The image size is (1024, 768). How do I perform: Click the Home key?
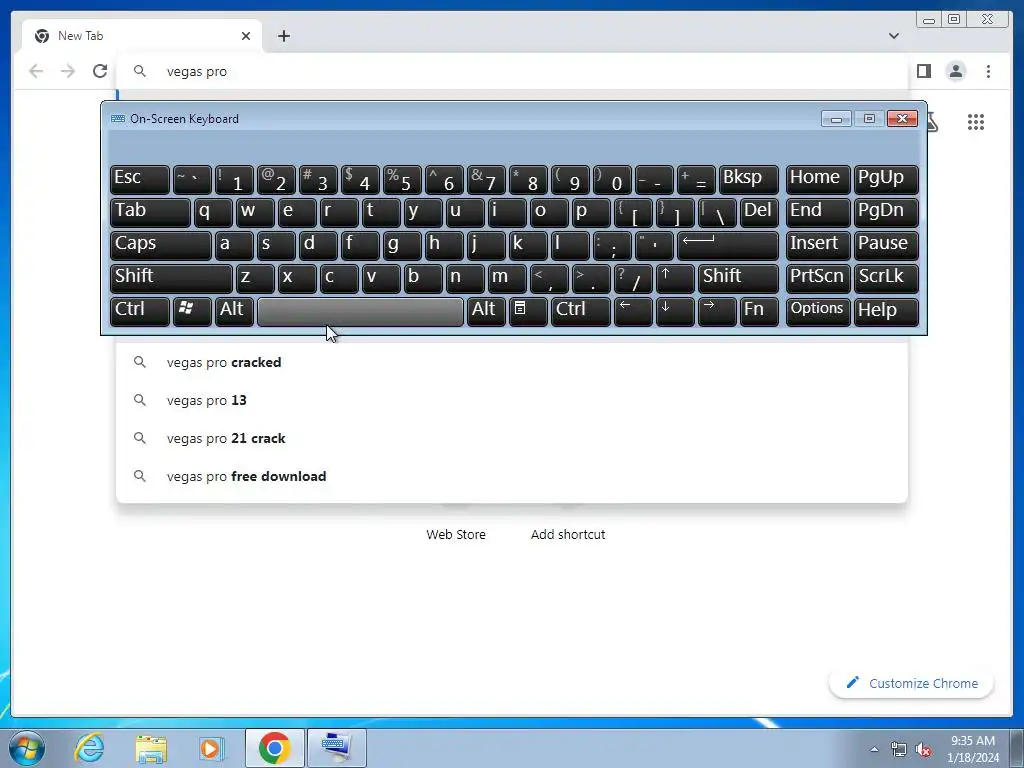tap(818, 179)
